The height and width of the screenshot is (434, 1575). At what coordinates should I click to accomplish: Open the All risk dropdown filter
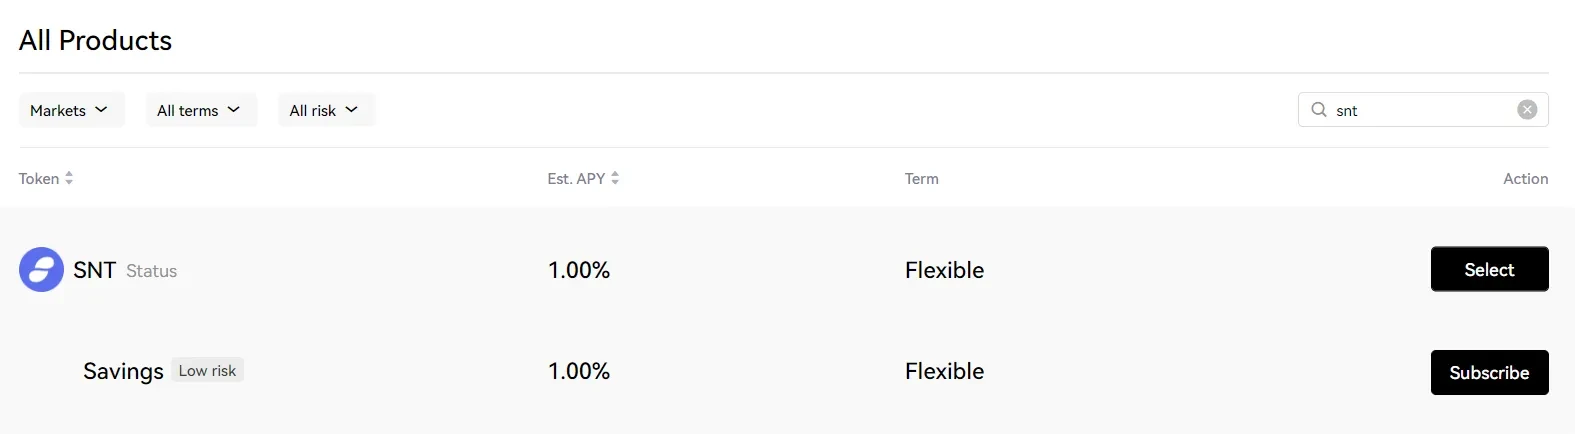326,110
